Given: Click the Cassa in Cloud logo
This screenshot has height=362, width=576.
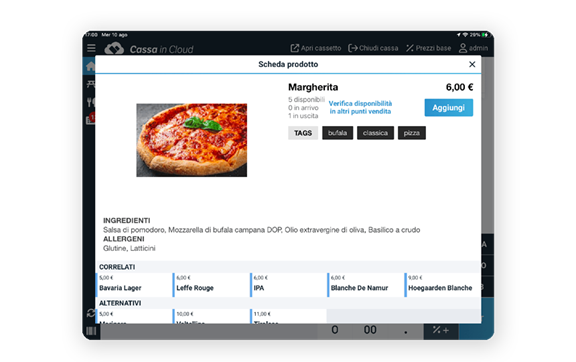Looking at the screenshot, I should click(149, 49).
